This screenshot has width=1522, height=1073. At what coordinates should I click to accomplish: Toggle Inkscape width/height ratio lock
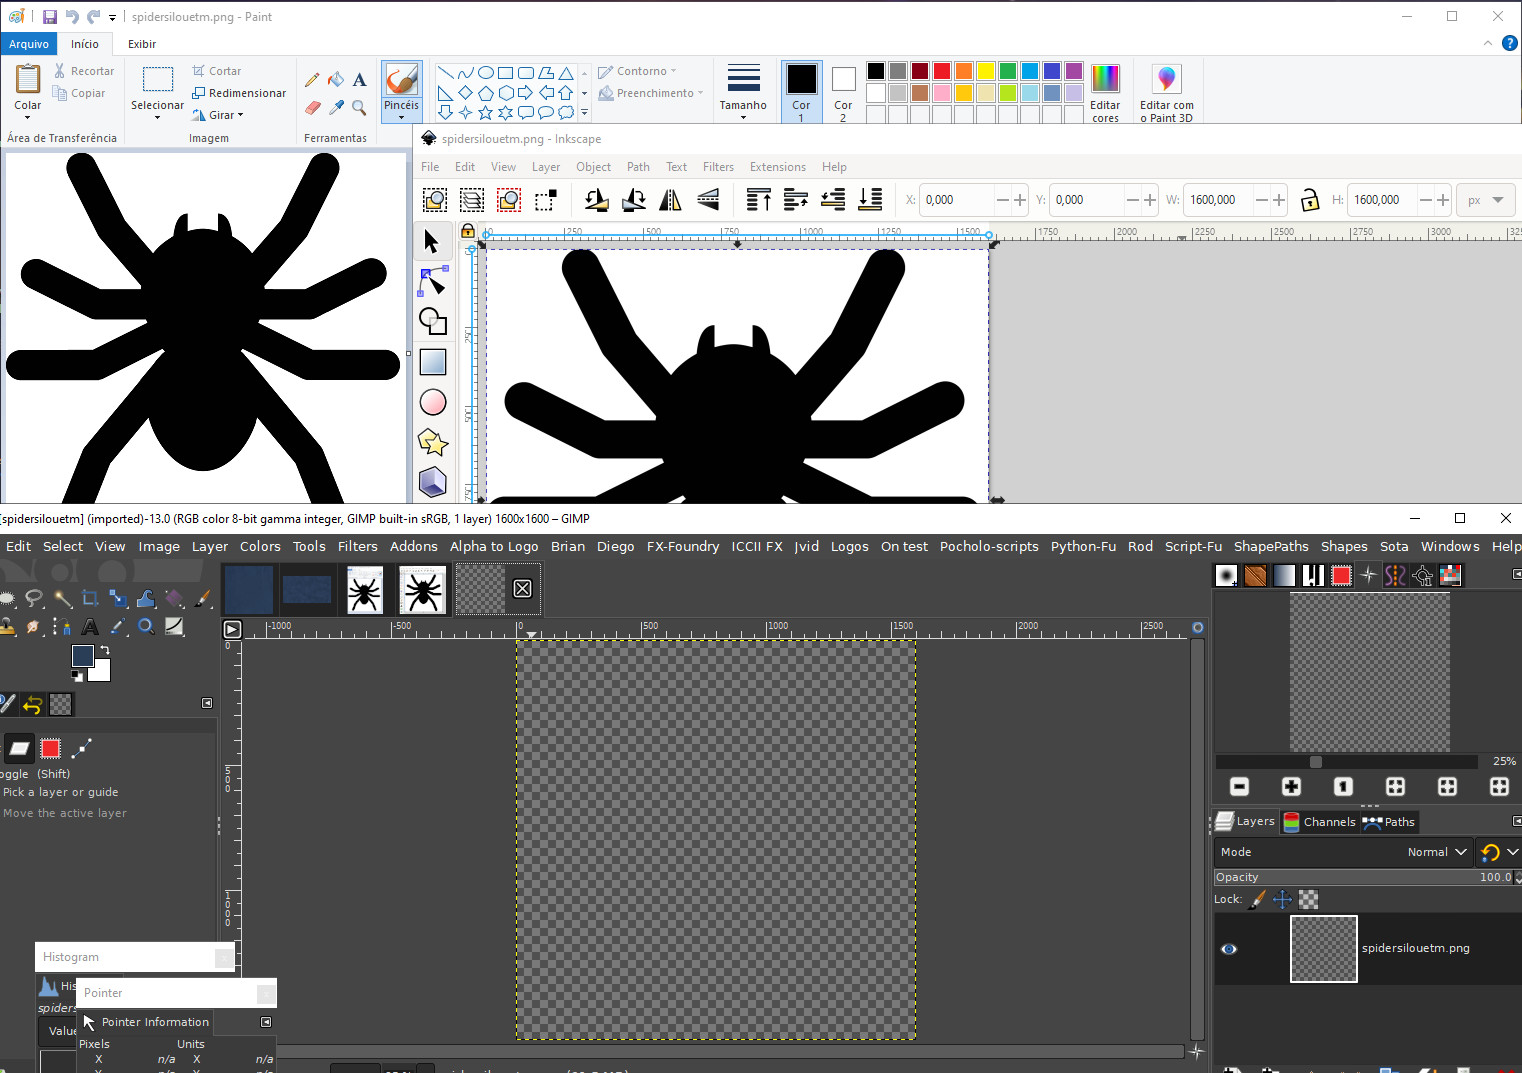pyautogui.click(x=1309, y=200)
